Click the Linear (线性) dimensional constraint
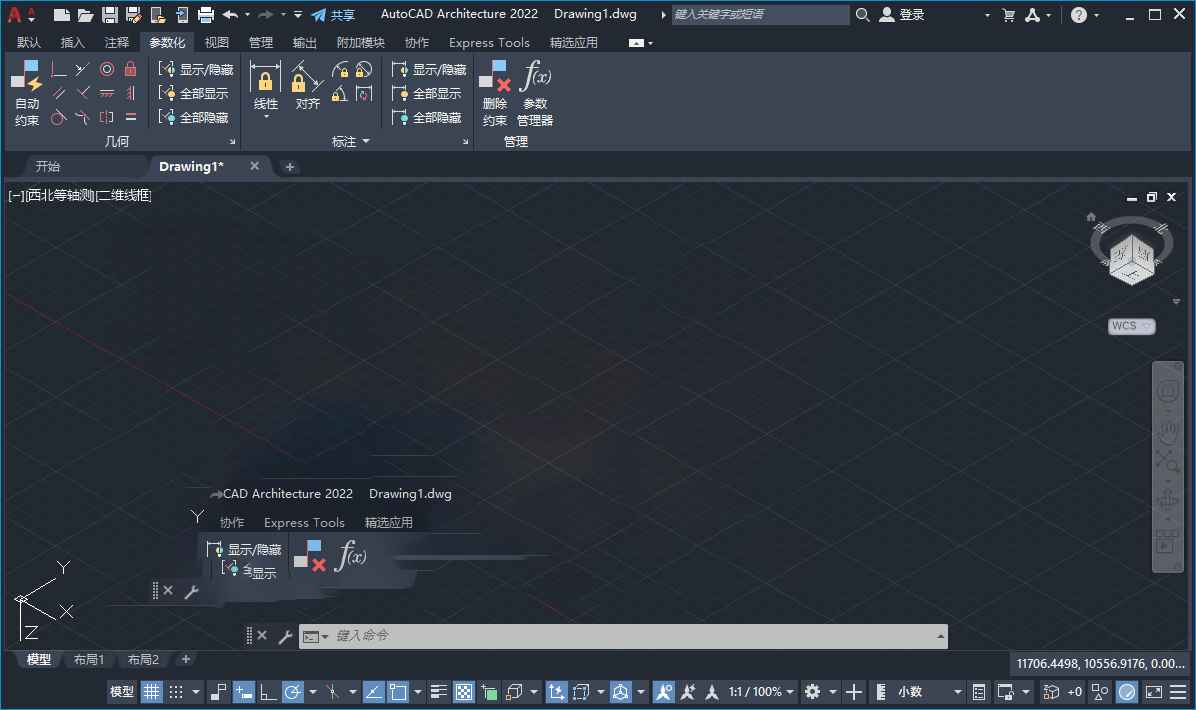 click(265, 85)
